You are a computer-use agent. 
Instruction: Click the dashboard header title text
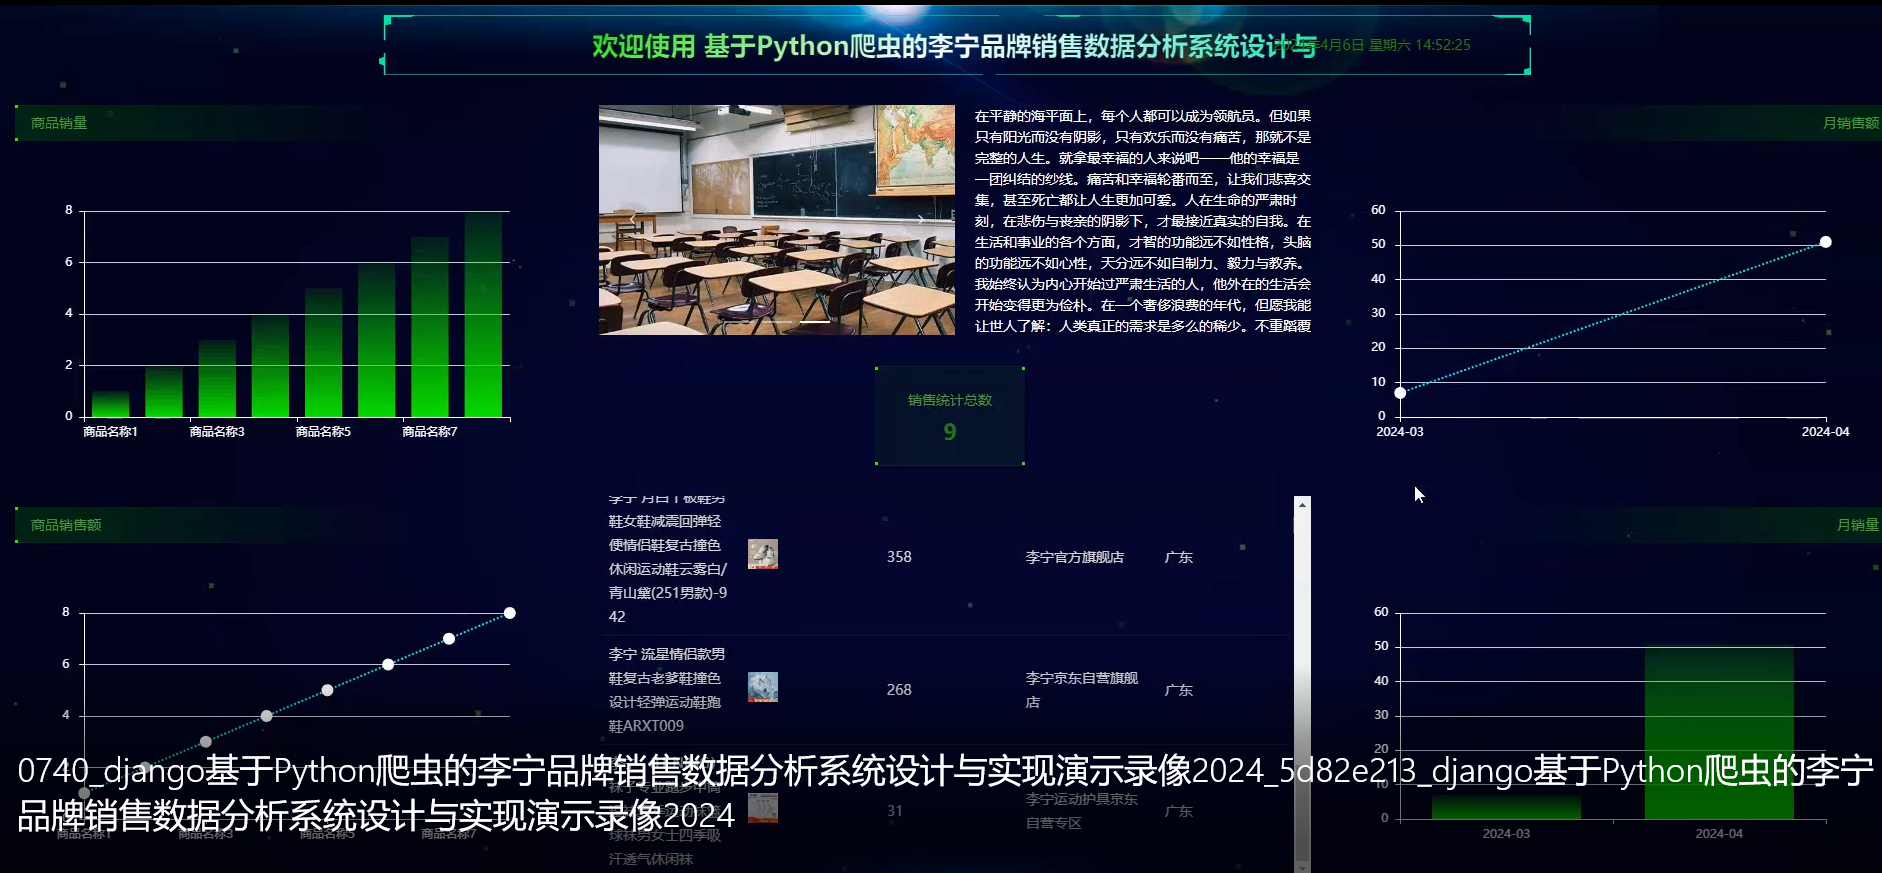pyautogui.click(x=954, y=46)
